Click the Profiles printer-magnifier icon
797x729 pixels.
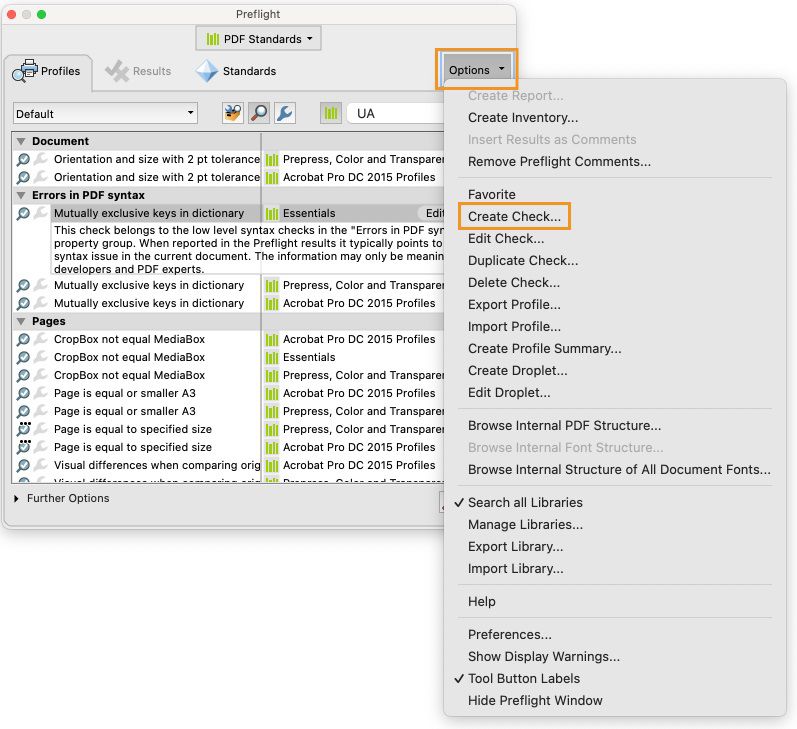[24, 71]
